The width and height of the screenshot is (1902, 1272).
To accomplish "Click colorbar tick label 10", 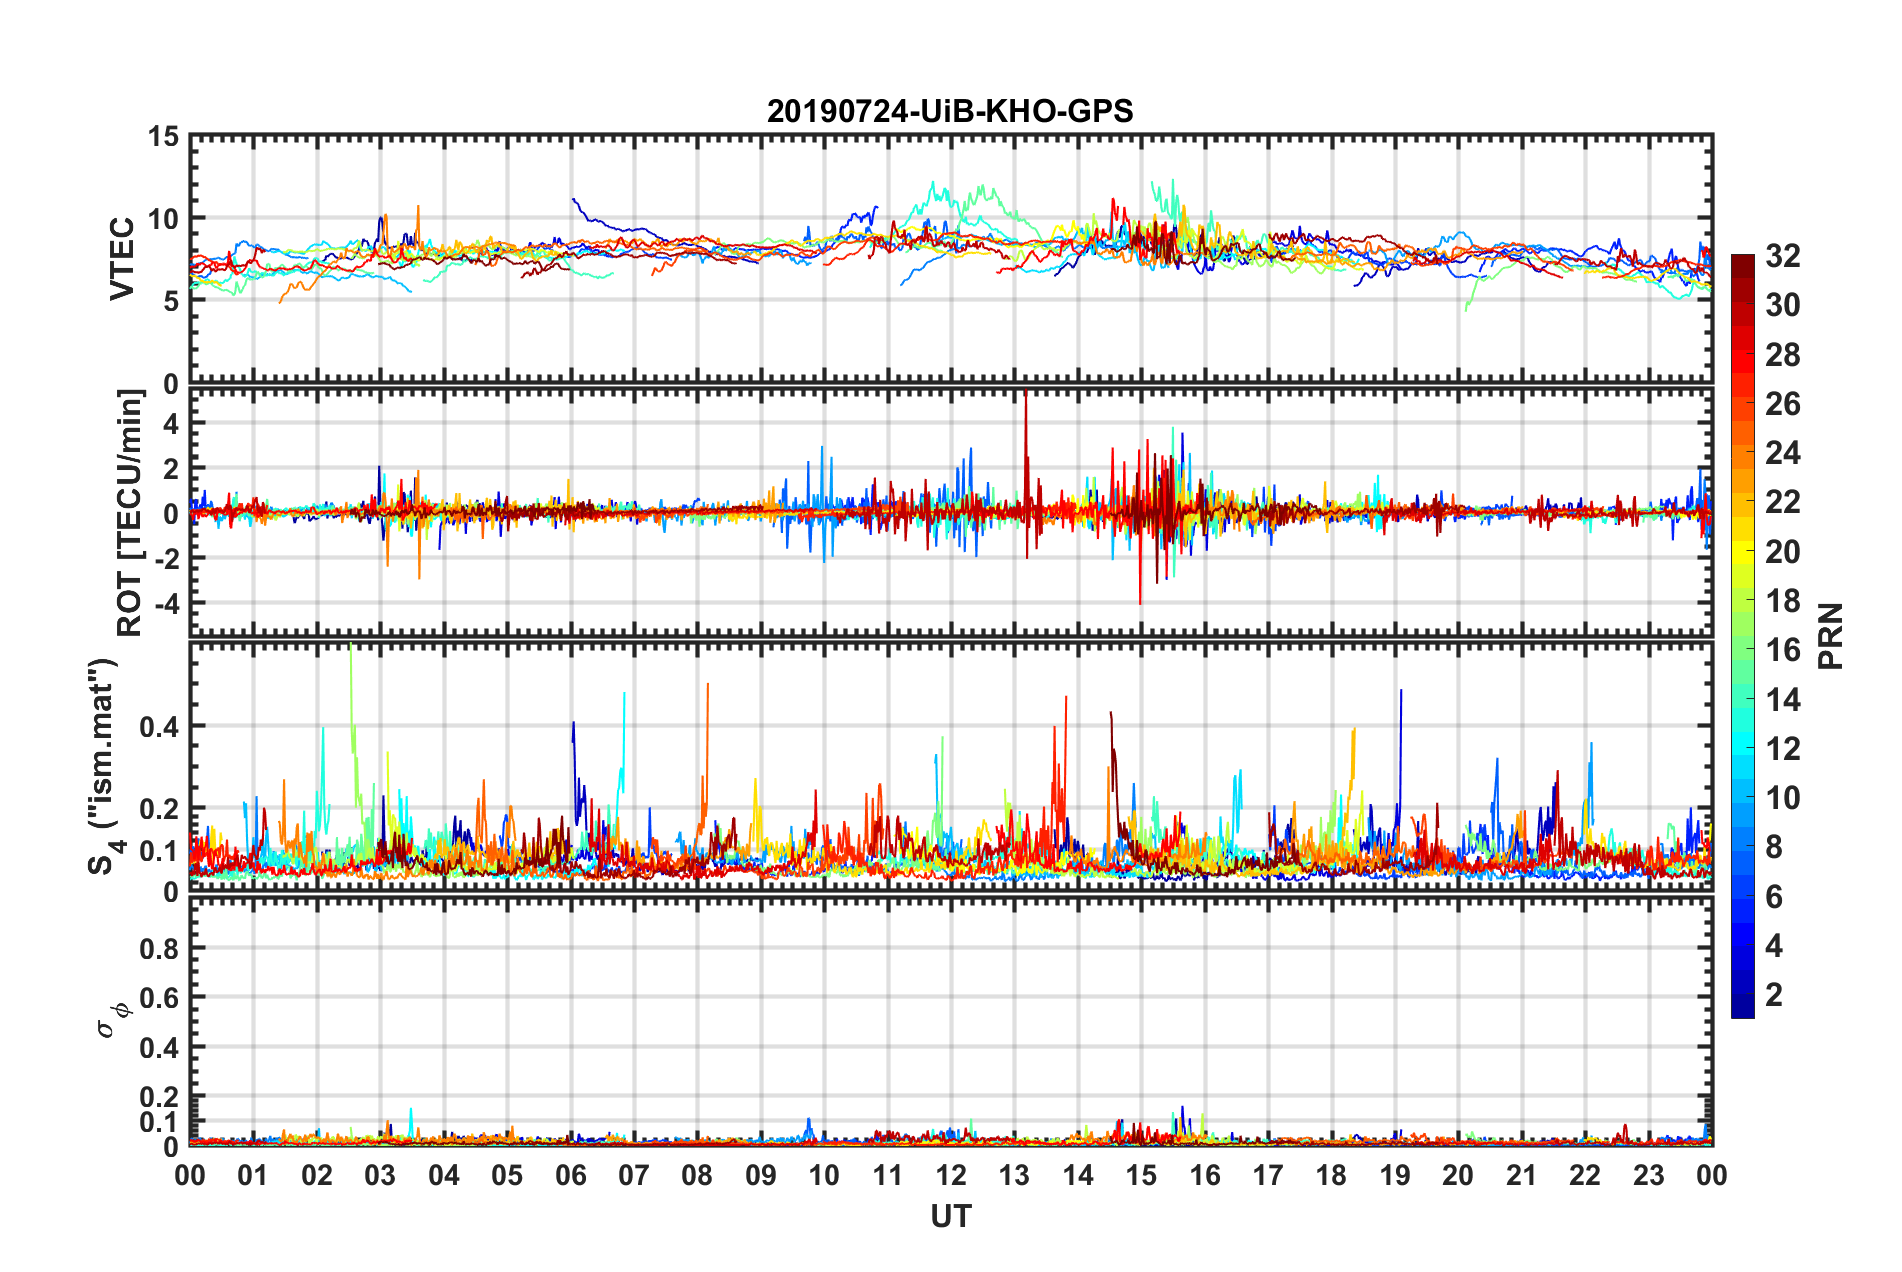I will (x=1782, y=797).
